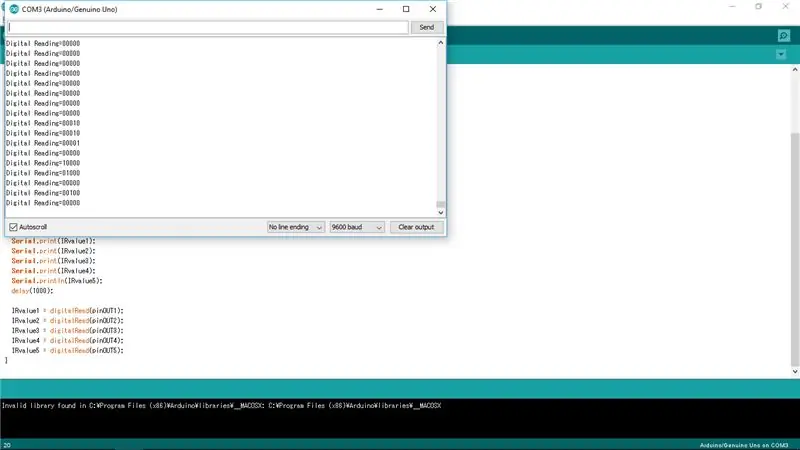Click the COM3 (Arduino/Genuino Uno) window title
Image resolution: width=800 pixels, height=450 pixels.
pyautogui.click(x=69, y=9)
